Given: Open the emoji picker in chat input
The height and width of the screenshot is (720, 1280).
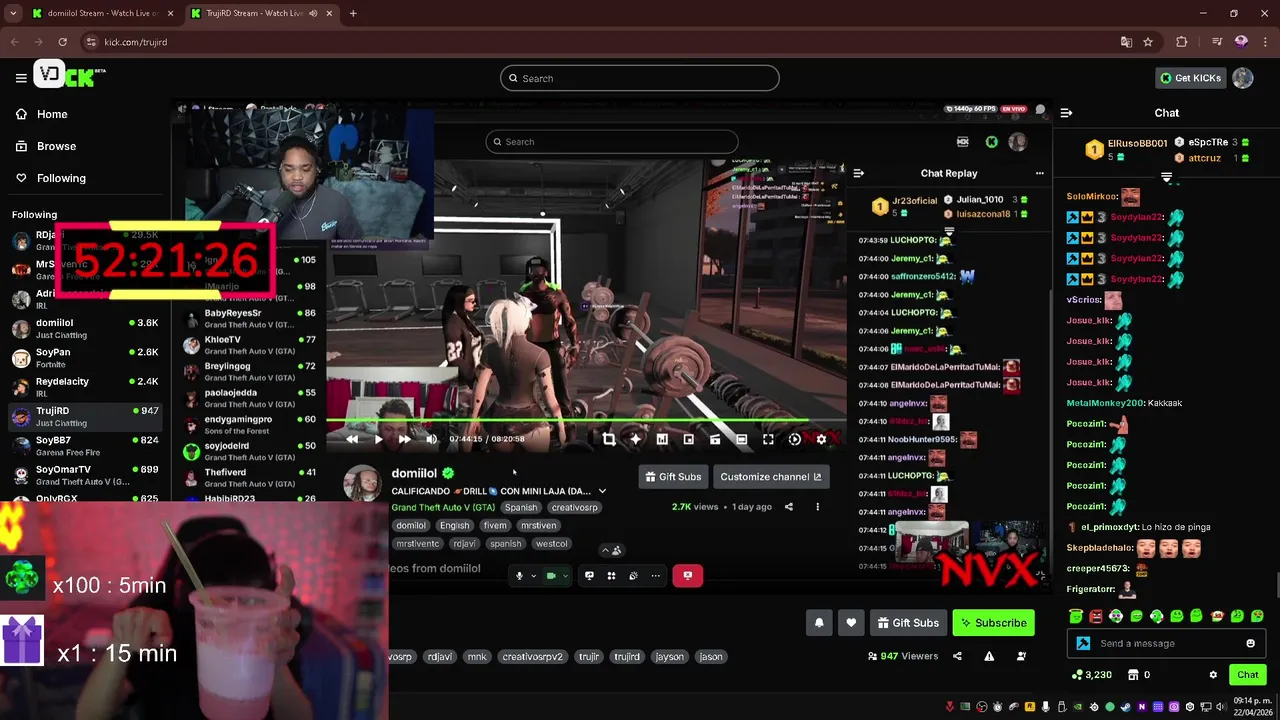Looking at the screenshot, I should 1250,643.
